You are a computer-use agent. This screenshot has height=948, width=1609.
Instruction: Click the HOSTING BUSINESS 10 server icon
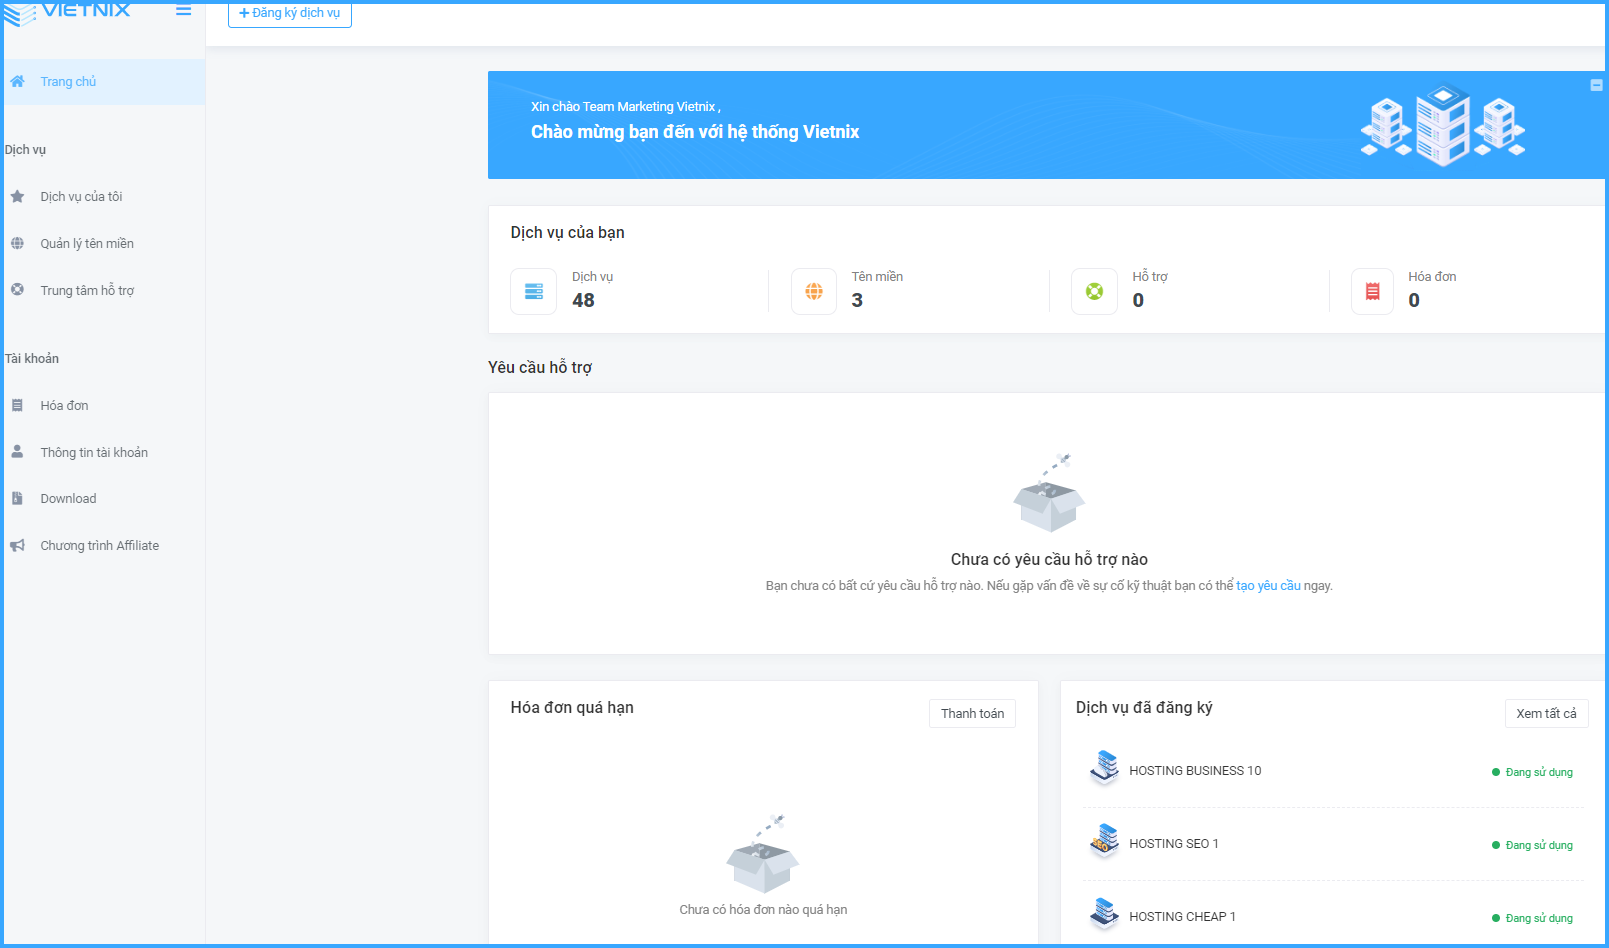(x=1104, y=767)
